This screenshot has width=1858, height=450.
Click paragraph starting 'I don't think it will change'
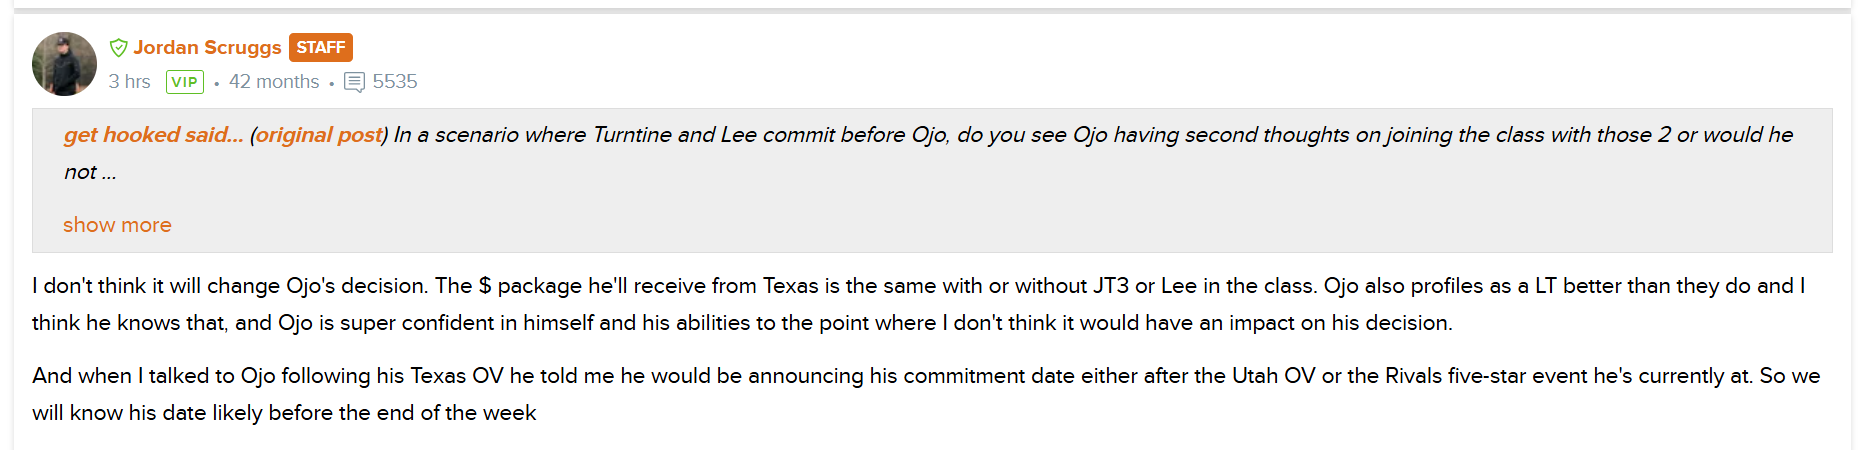pyautogui.click(x=918, y=304)
